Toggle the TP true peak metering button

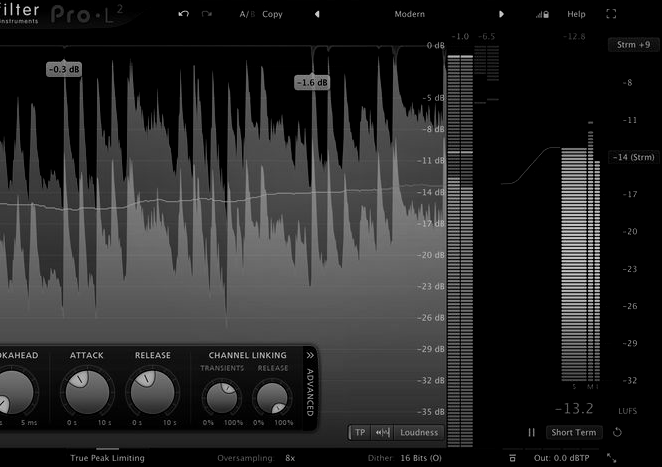tap(360, 432)
